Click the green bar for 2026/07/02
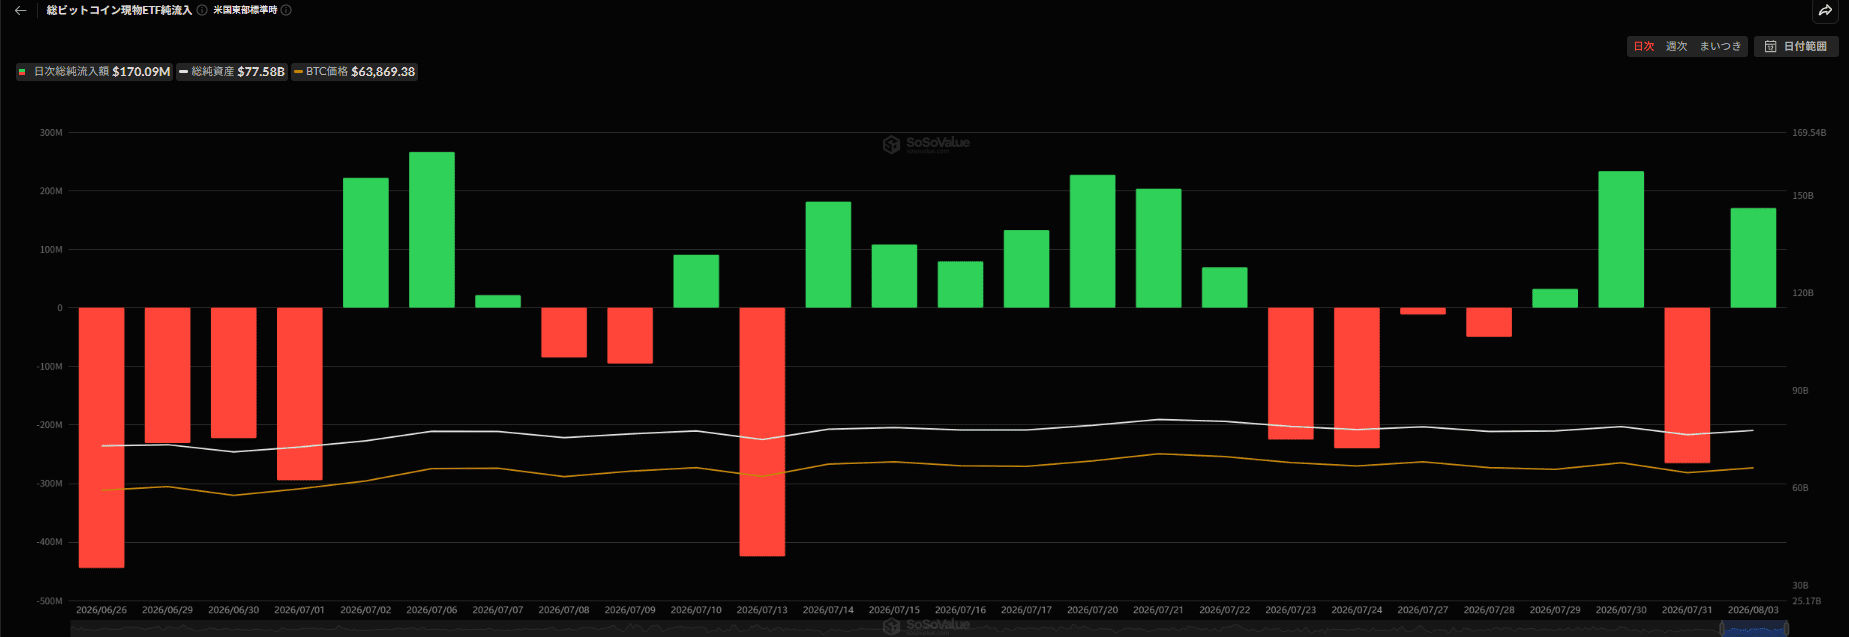The width and height of the screenshot is (1849, 637). click(x=366, y=243)
